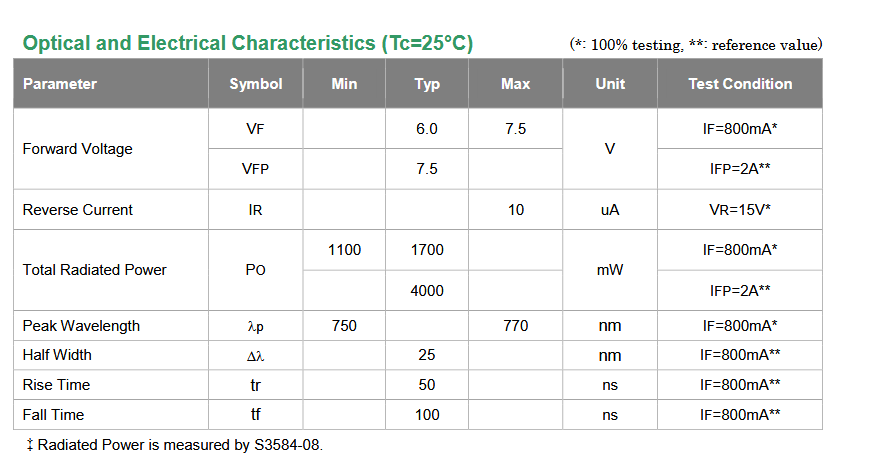Select the VFP symbol cell
The image size is (871, 466).
click(x=256, y=169)
